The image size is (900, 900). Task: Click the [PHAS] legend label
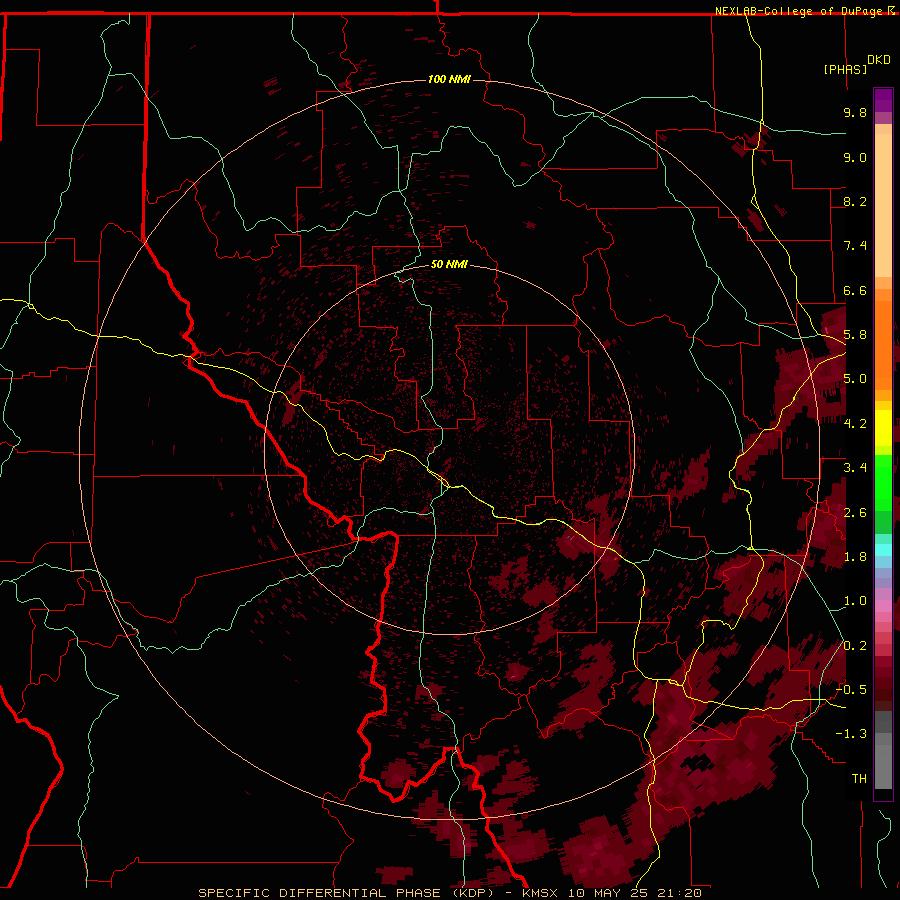pyautogui.click(x=845, y=69)
